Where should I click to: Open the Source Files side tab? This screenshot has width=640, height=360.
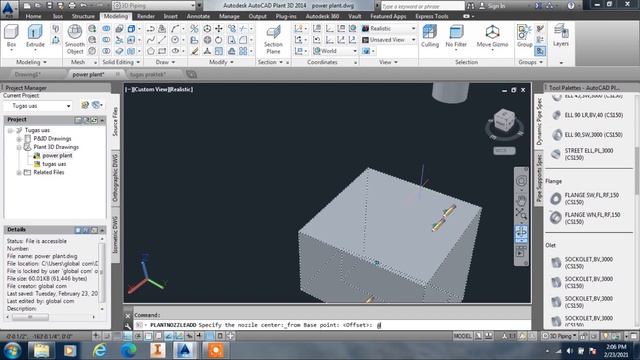[115, 121]
